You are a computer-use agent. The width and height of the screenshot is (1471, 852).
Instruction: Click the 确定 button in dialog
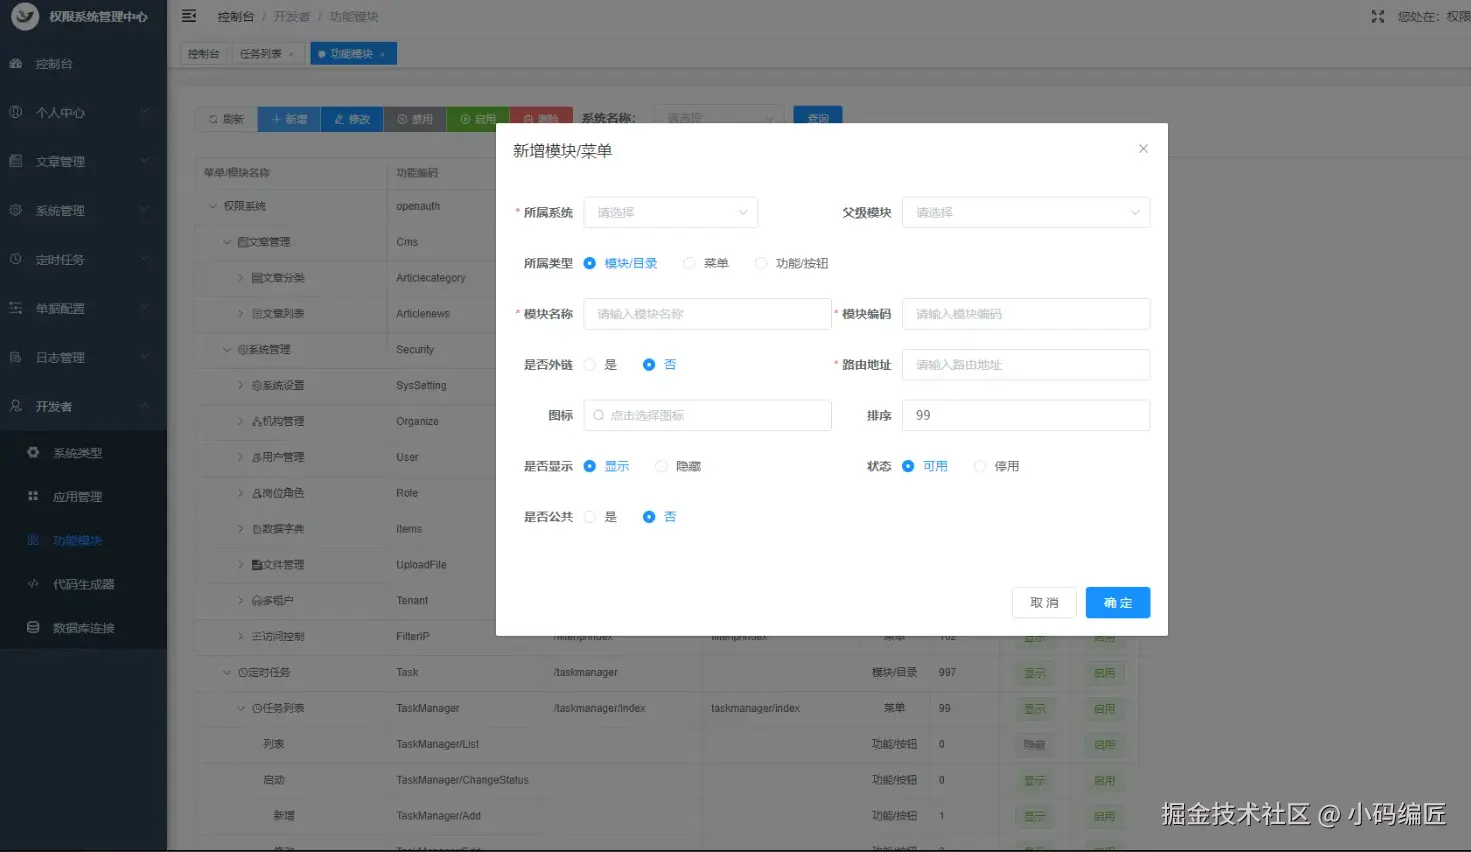pos(1118,602)
